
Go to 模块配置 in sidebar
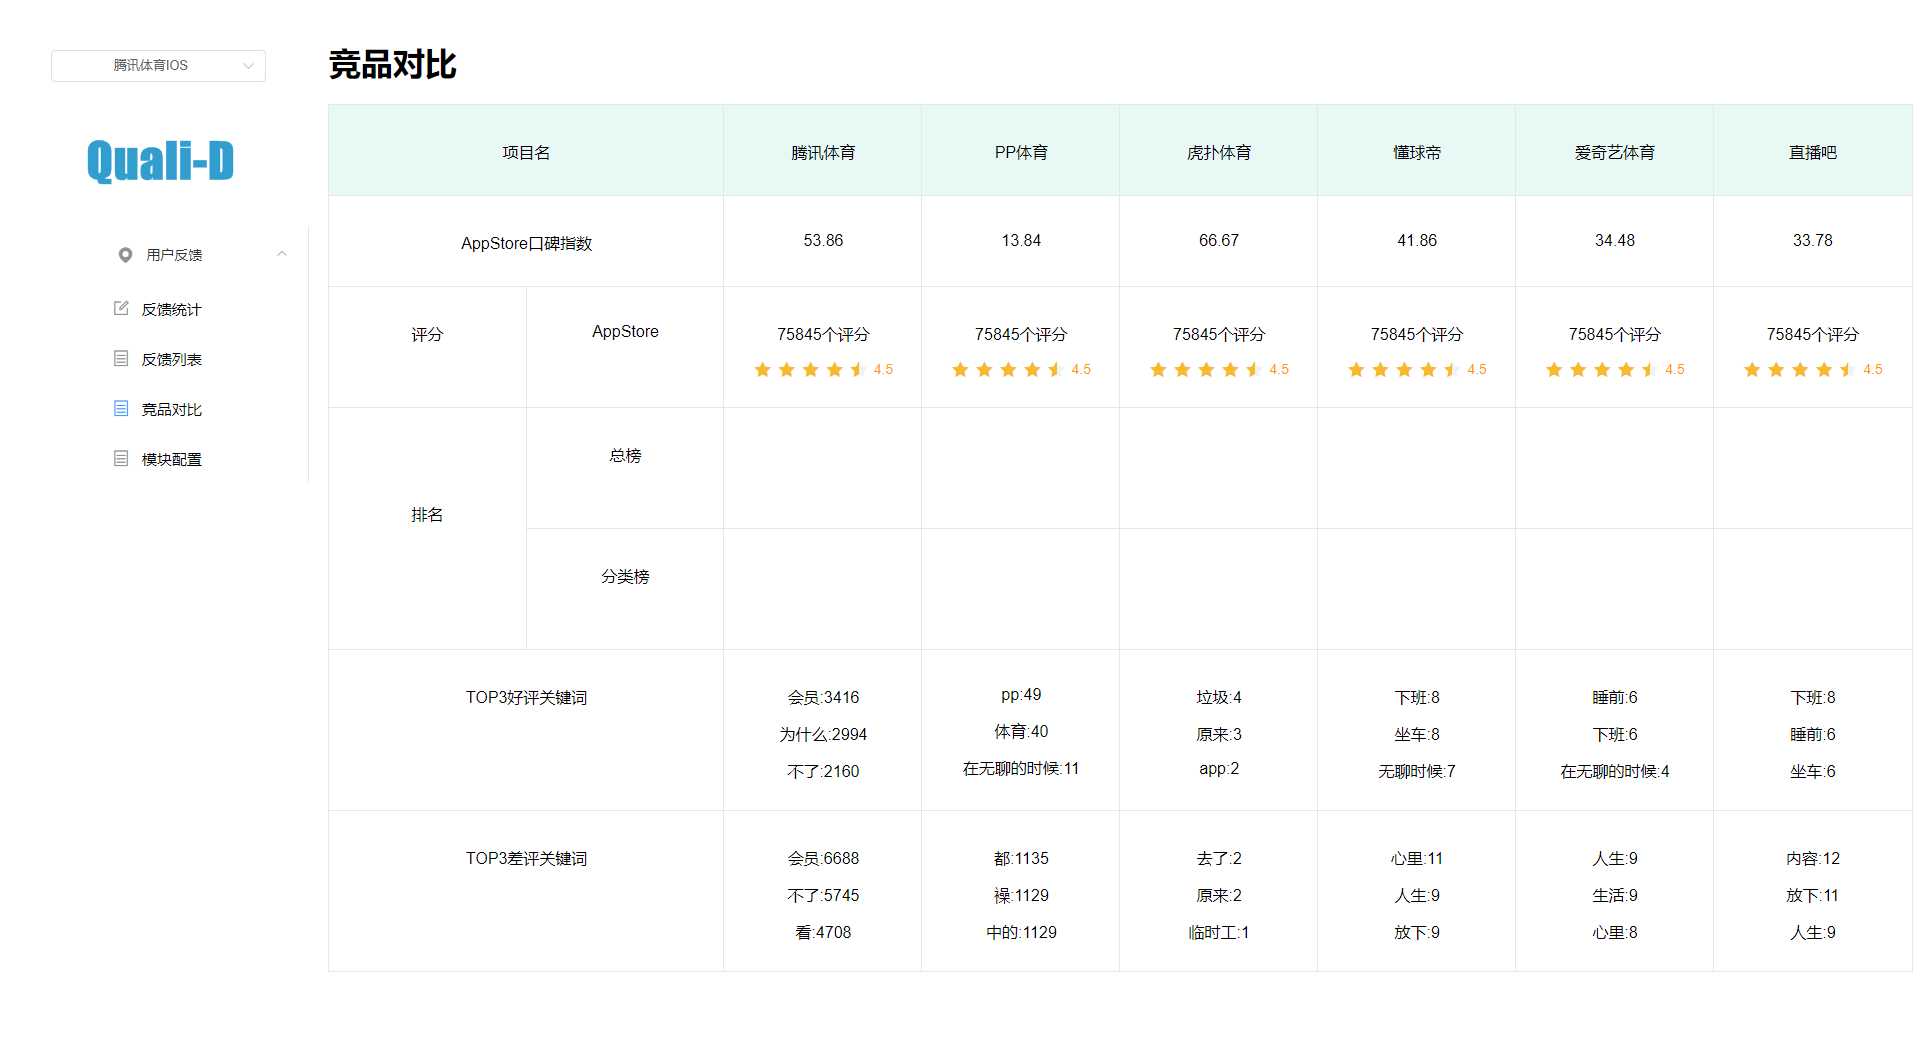(x=171, y=460)
